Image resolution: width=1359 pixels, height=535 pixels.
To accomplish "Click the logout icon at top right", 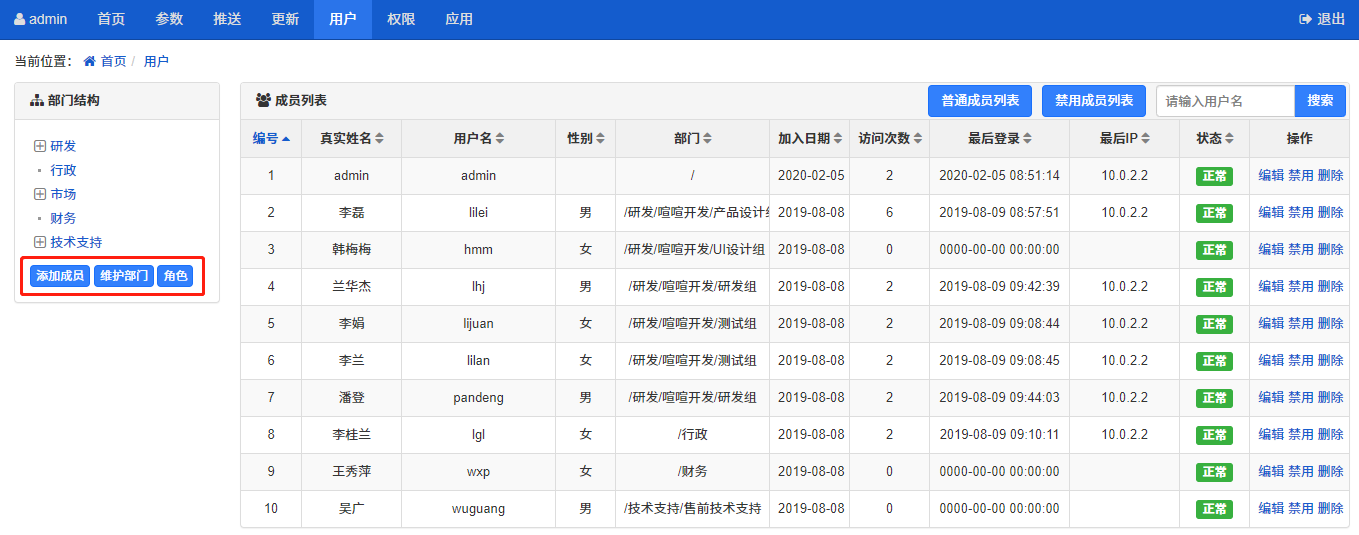I will 1305,19.
